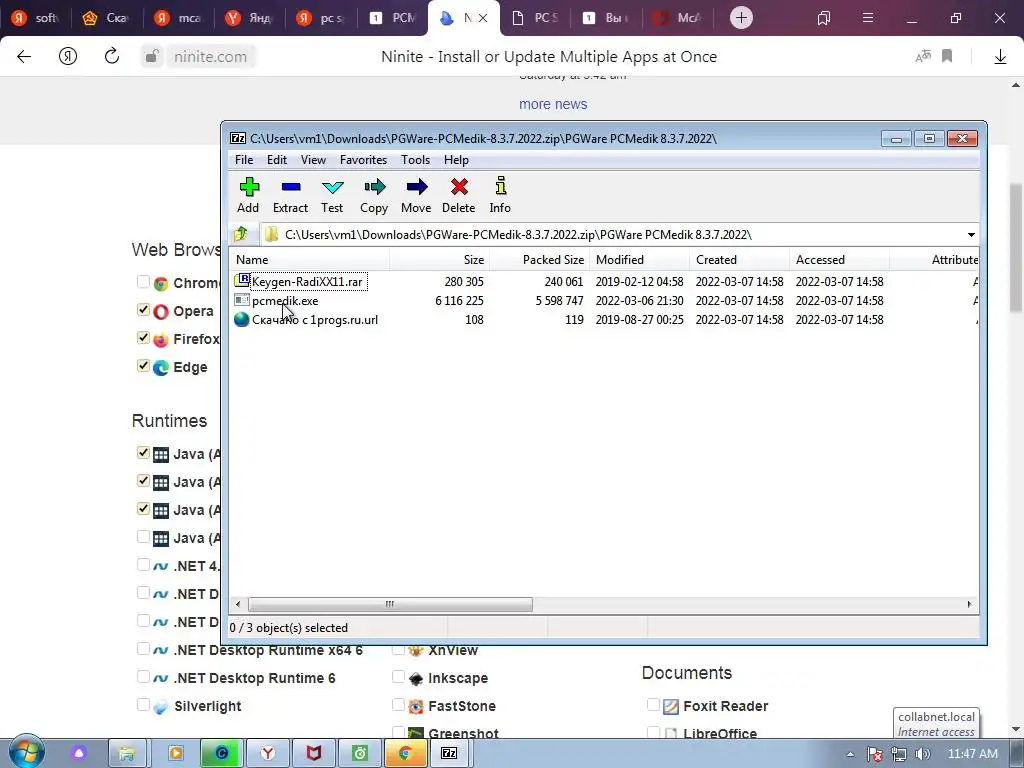This screenshot has height=768, width=1024.
Task: Expand the 7-Zip path dropdown arrow
Action: coord(971,234)
